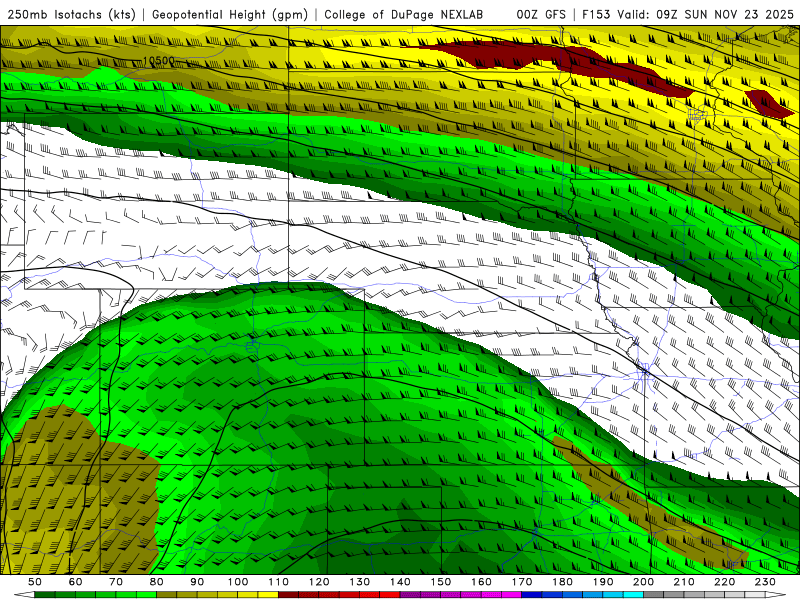This screenshot has width=800, height=600.
Task: Select the cyan swatch just before 200
Action: pos(633,595)
